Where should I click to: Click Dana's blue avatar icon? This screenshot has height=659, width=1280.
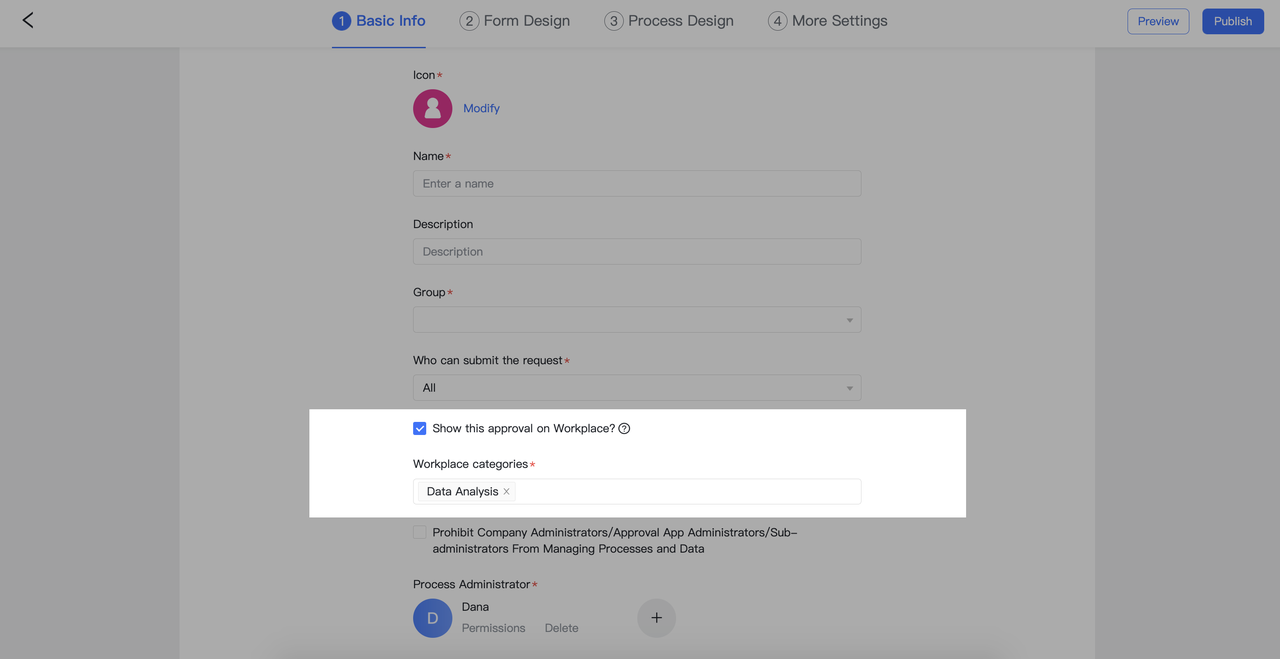coord(432,618)
